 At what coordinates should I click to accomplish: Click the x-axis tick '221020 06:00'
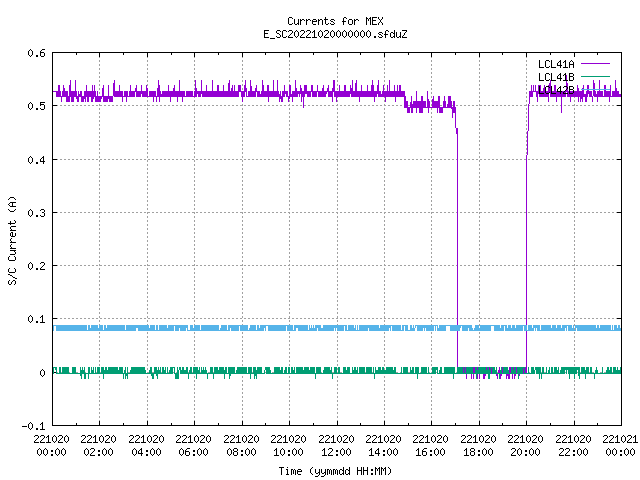(193, 446)
